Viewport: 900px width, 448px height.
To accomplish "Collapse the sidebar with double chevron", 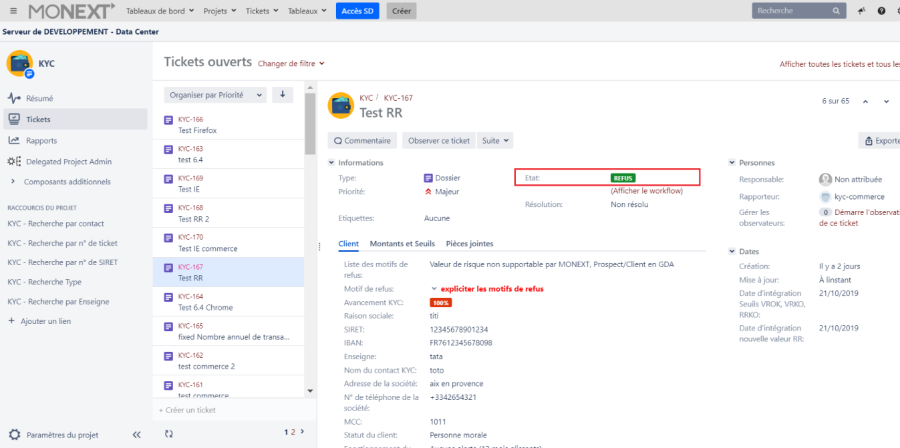I will point(137,435).
